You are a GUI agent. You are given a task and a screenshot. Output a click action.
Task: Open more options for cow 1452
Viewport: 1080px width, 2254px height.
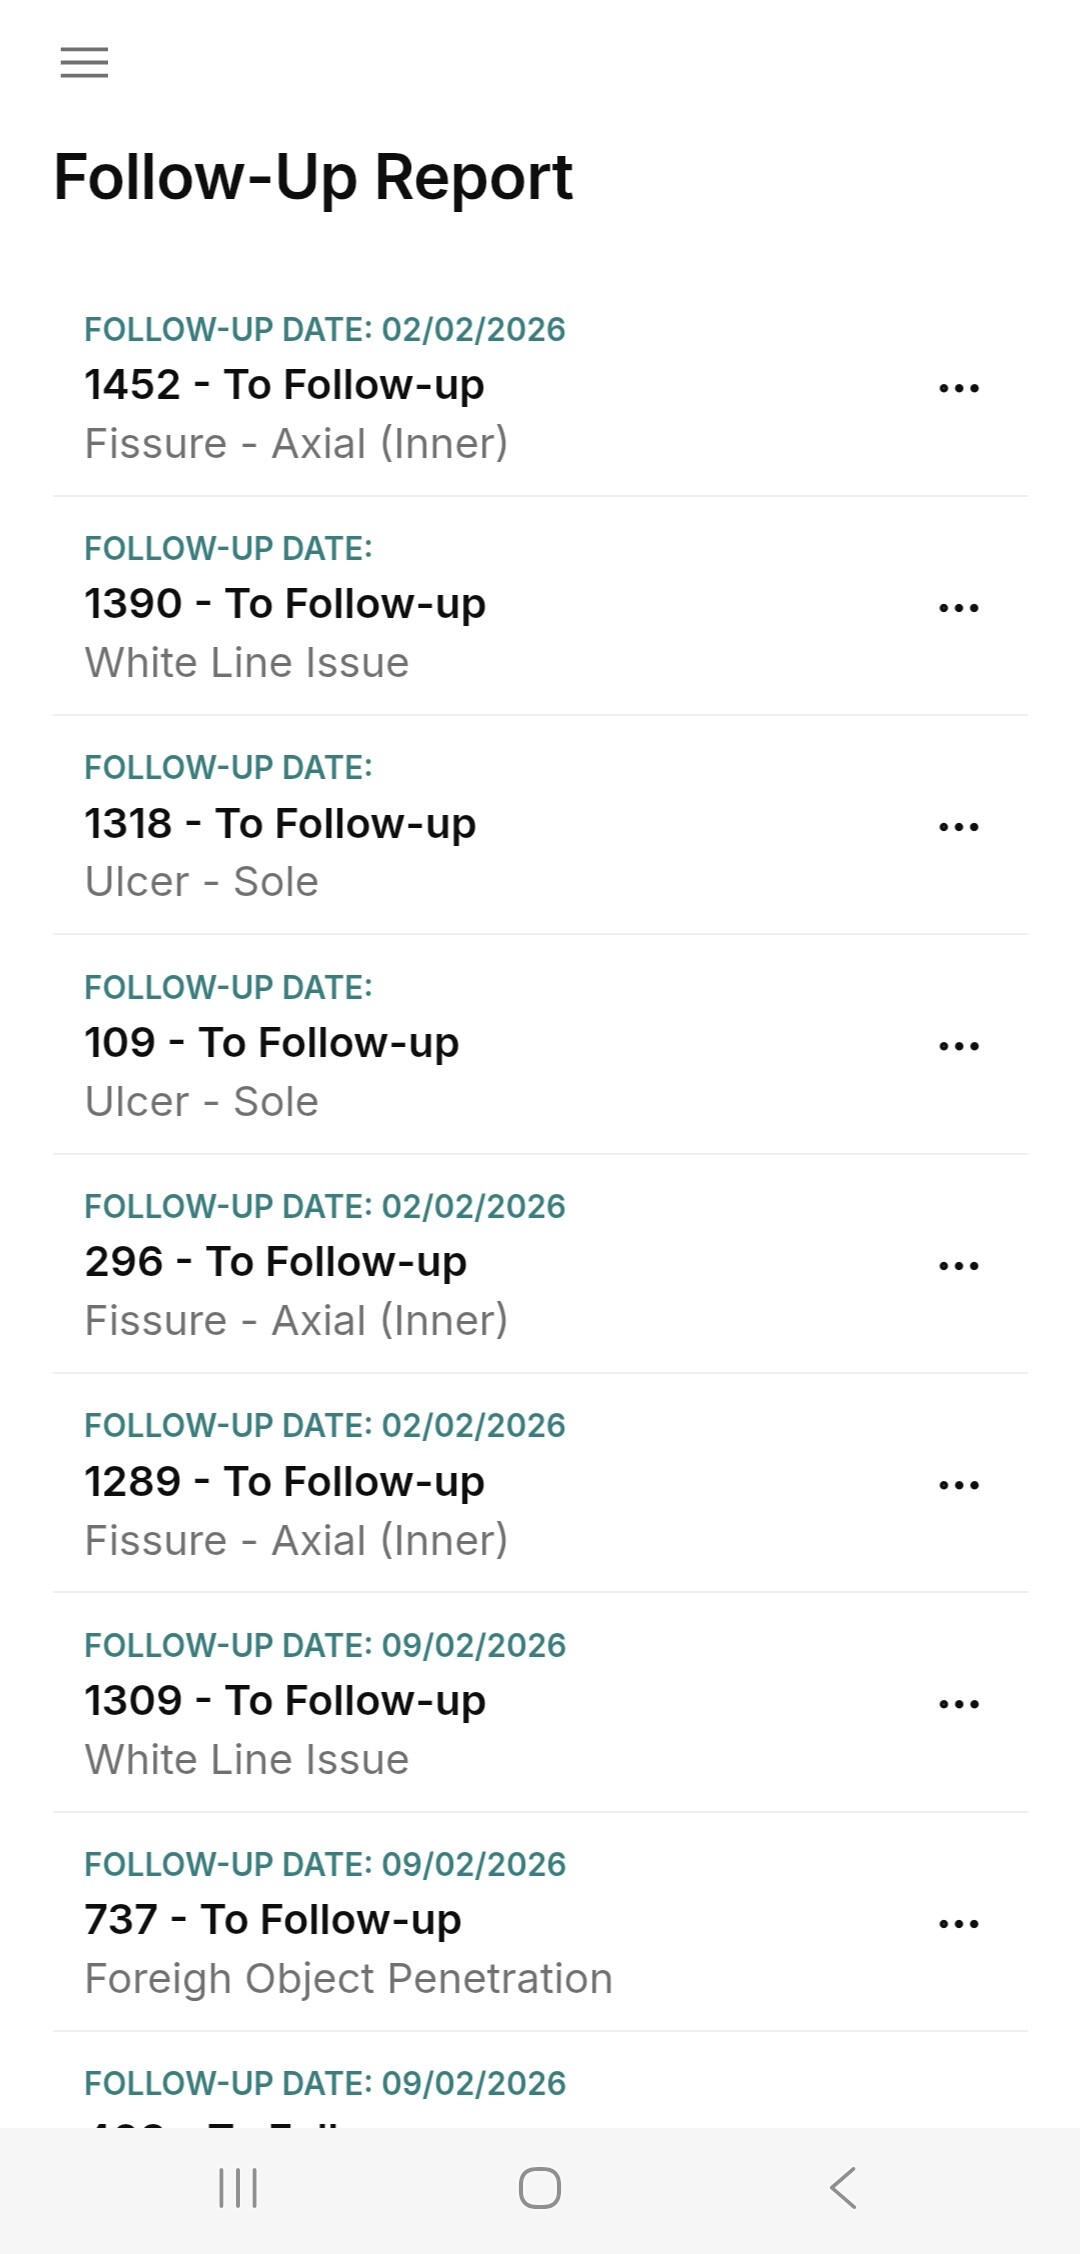coord(958,388)
